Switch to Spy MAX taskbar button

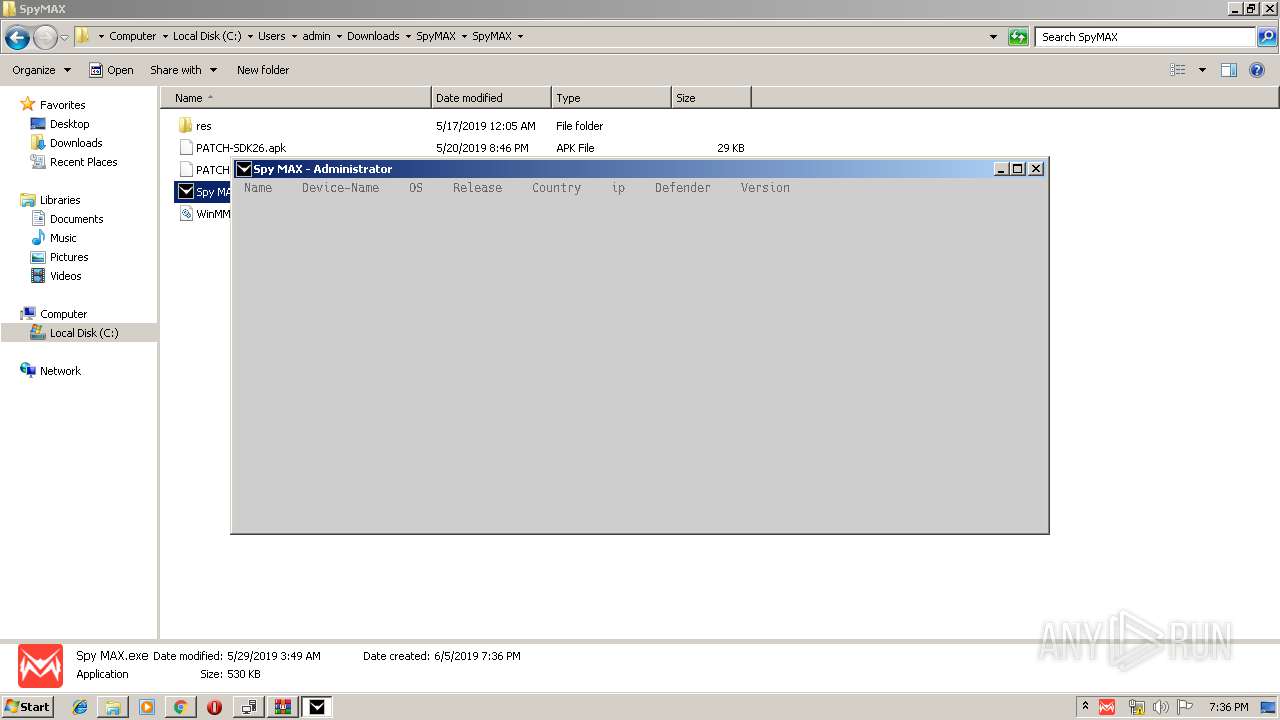tap(317, 707)
